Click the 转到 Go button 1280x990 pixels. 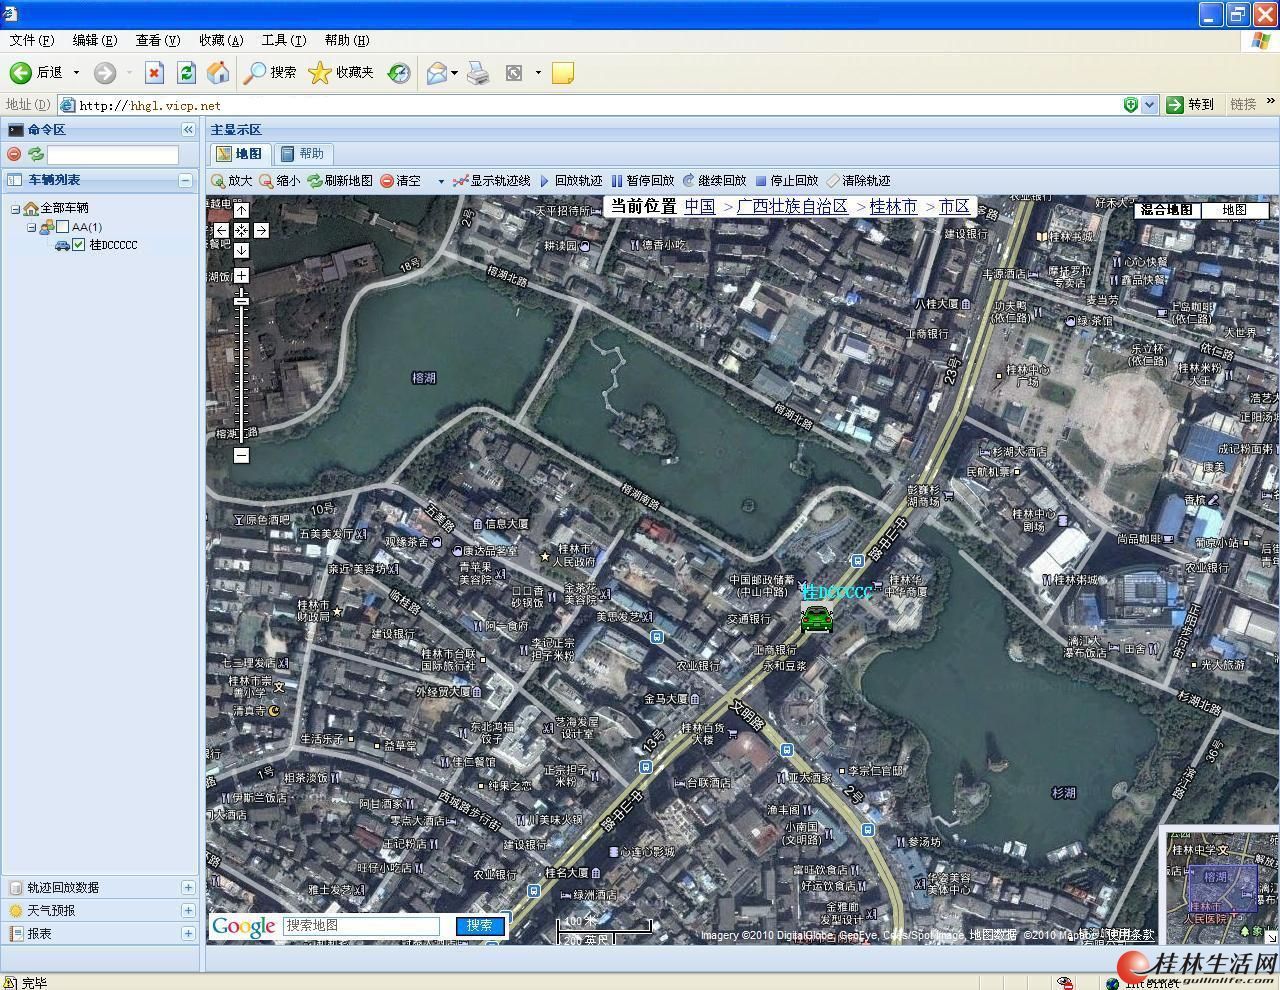click(1190, 104)
